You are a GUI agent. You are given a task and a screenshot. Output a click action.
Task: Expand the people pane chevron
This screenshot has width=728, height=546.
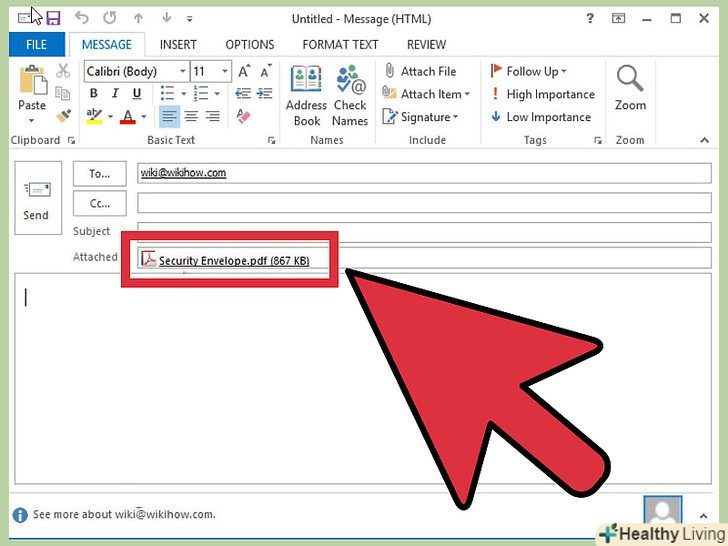703,516
